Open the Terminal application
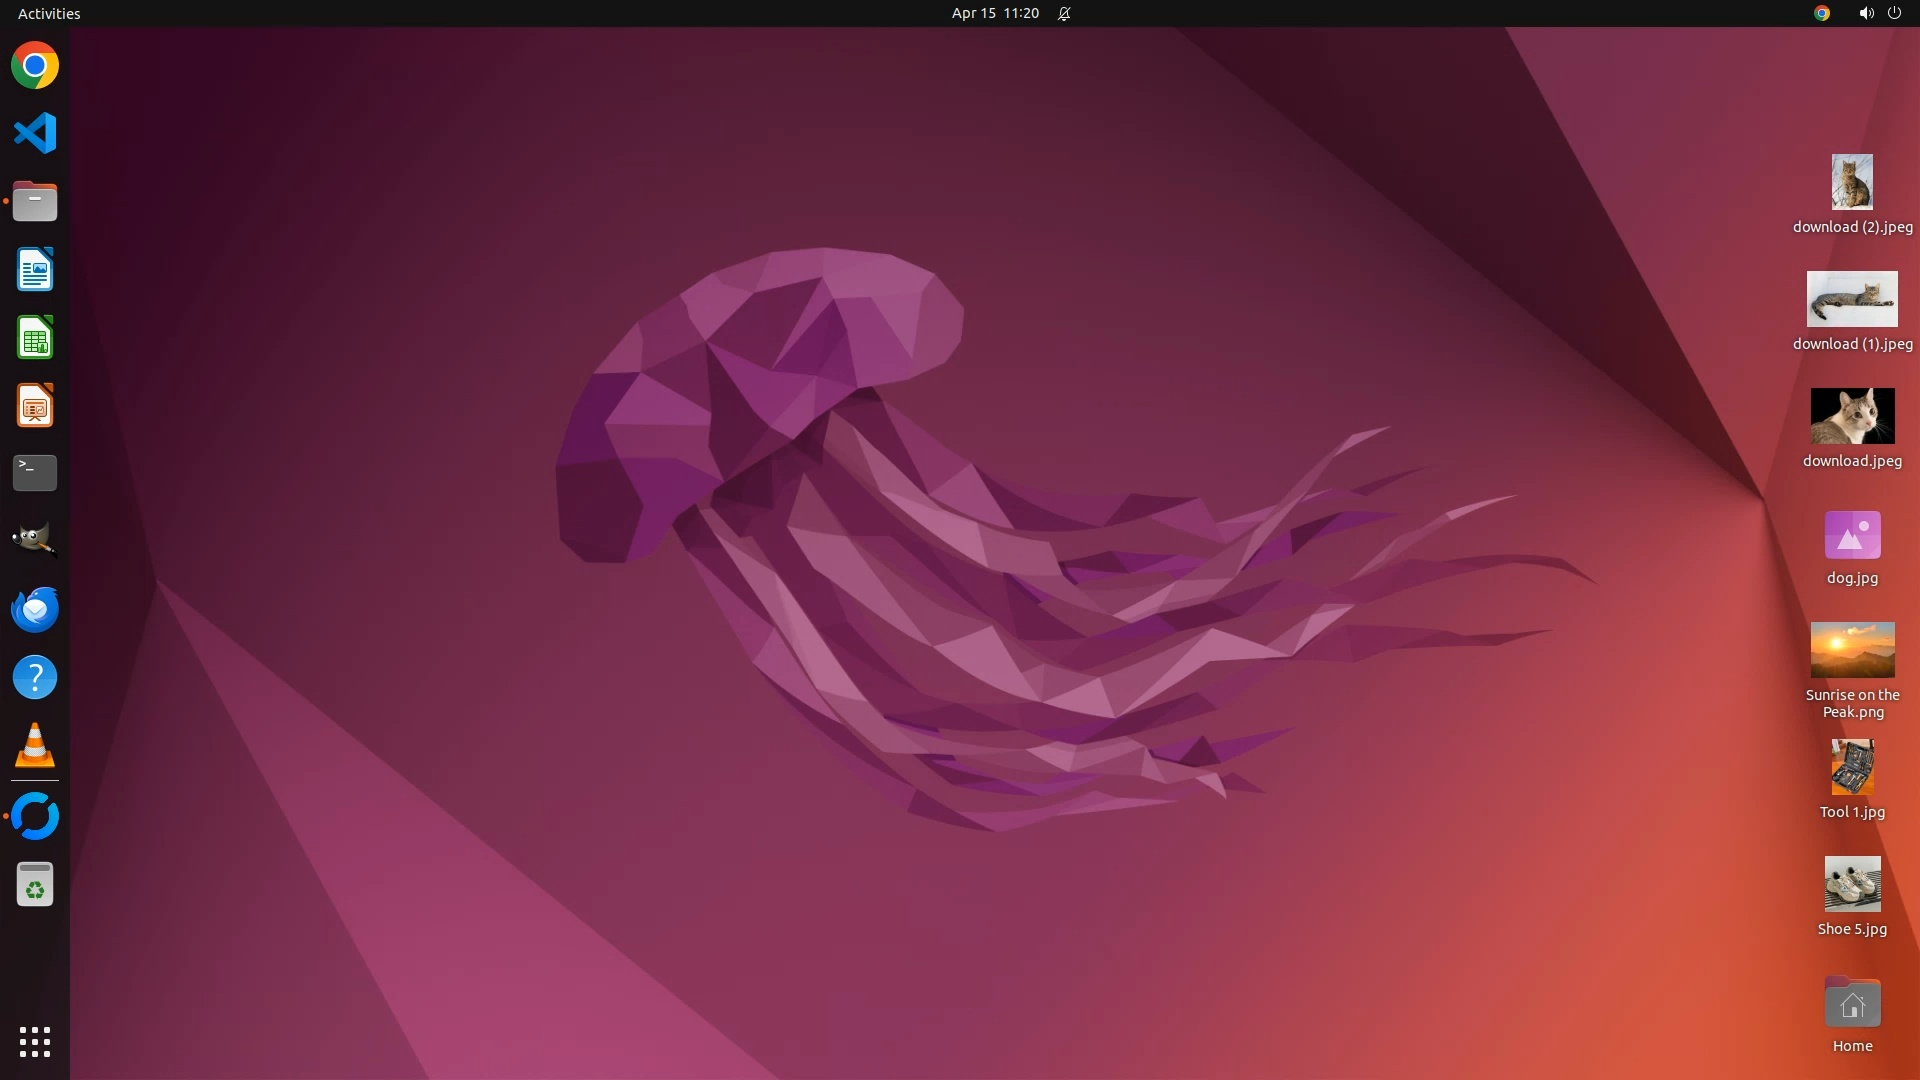1920x1080 pixels. coord(35,473)
